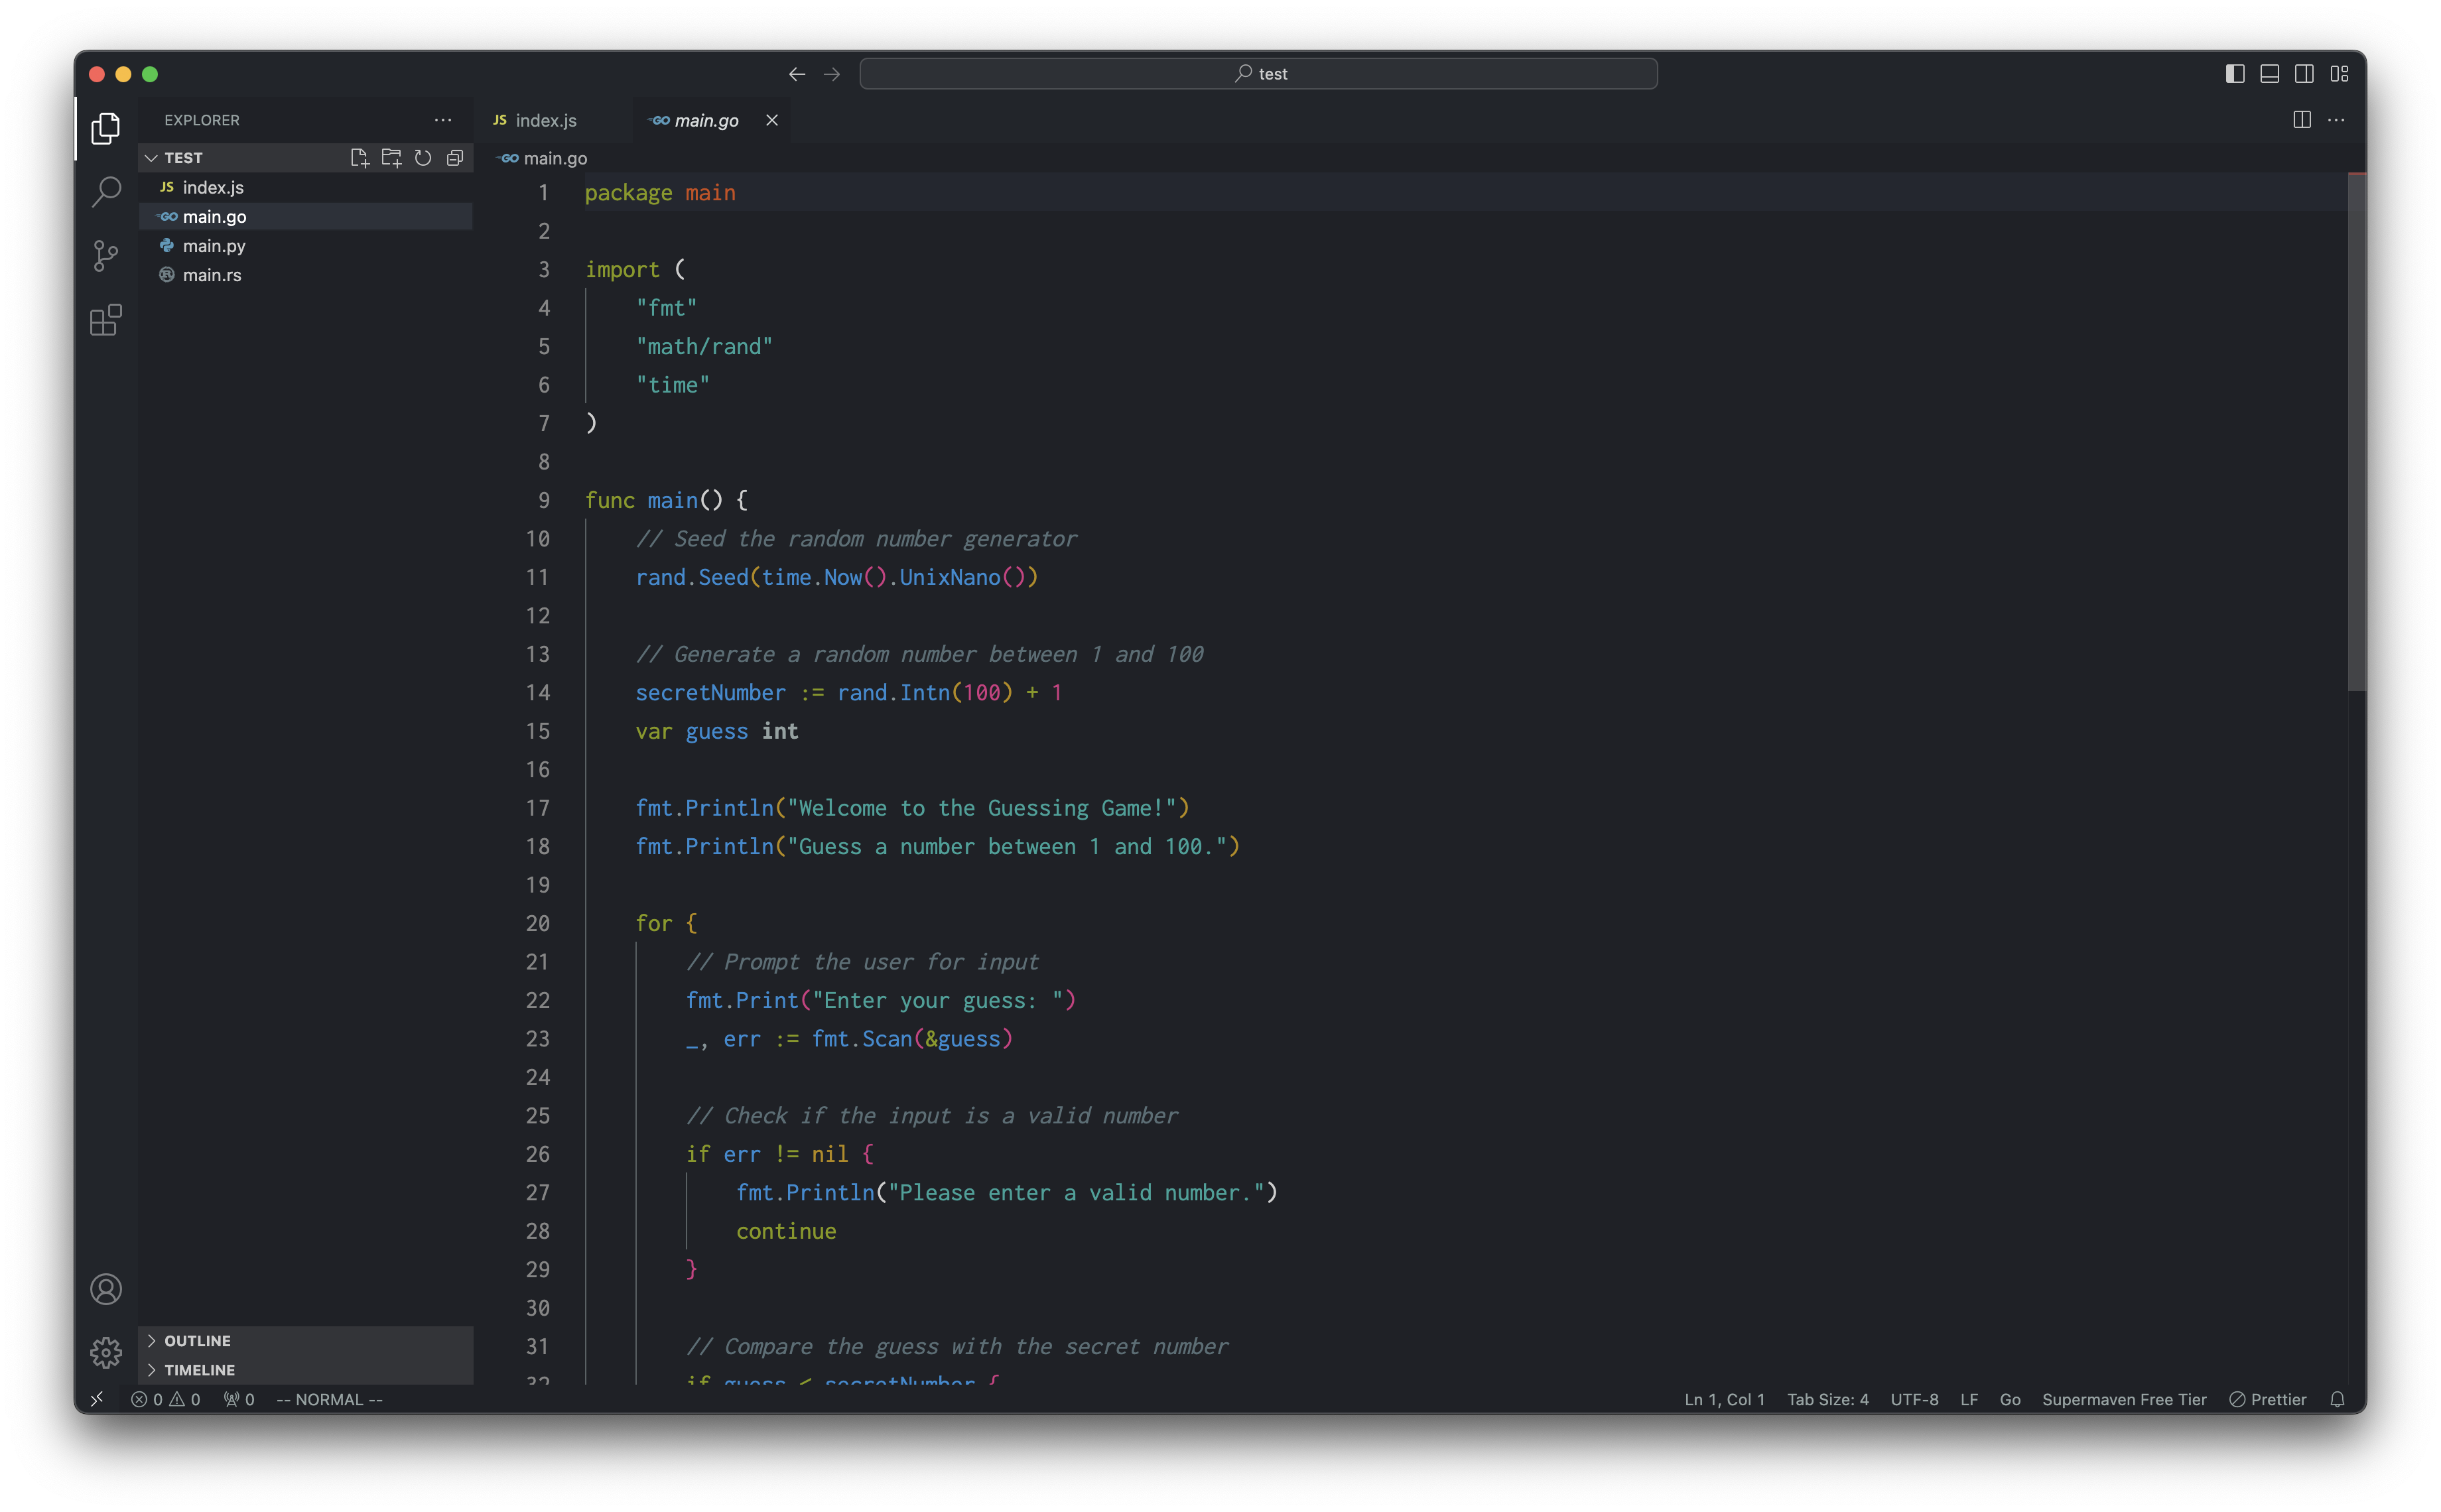The image size is (2441, 1512).
Task: Select main.go in the file tree
Action: 306,216
